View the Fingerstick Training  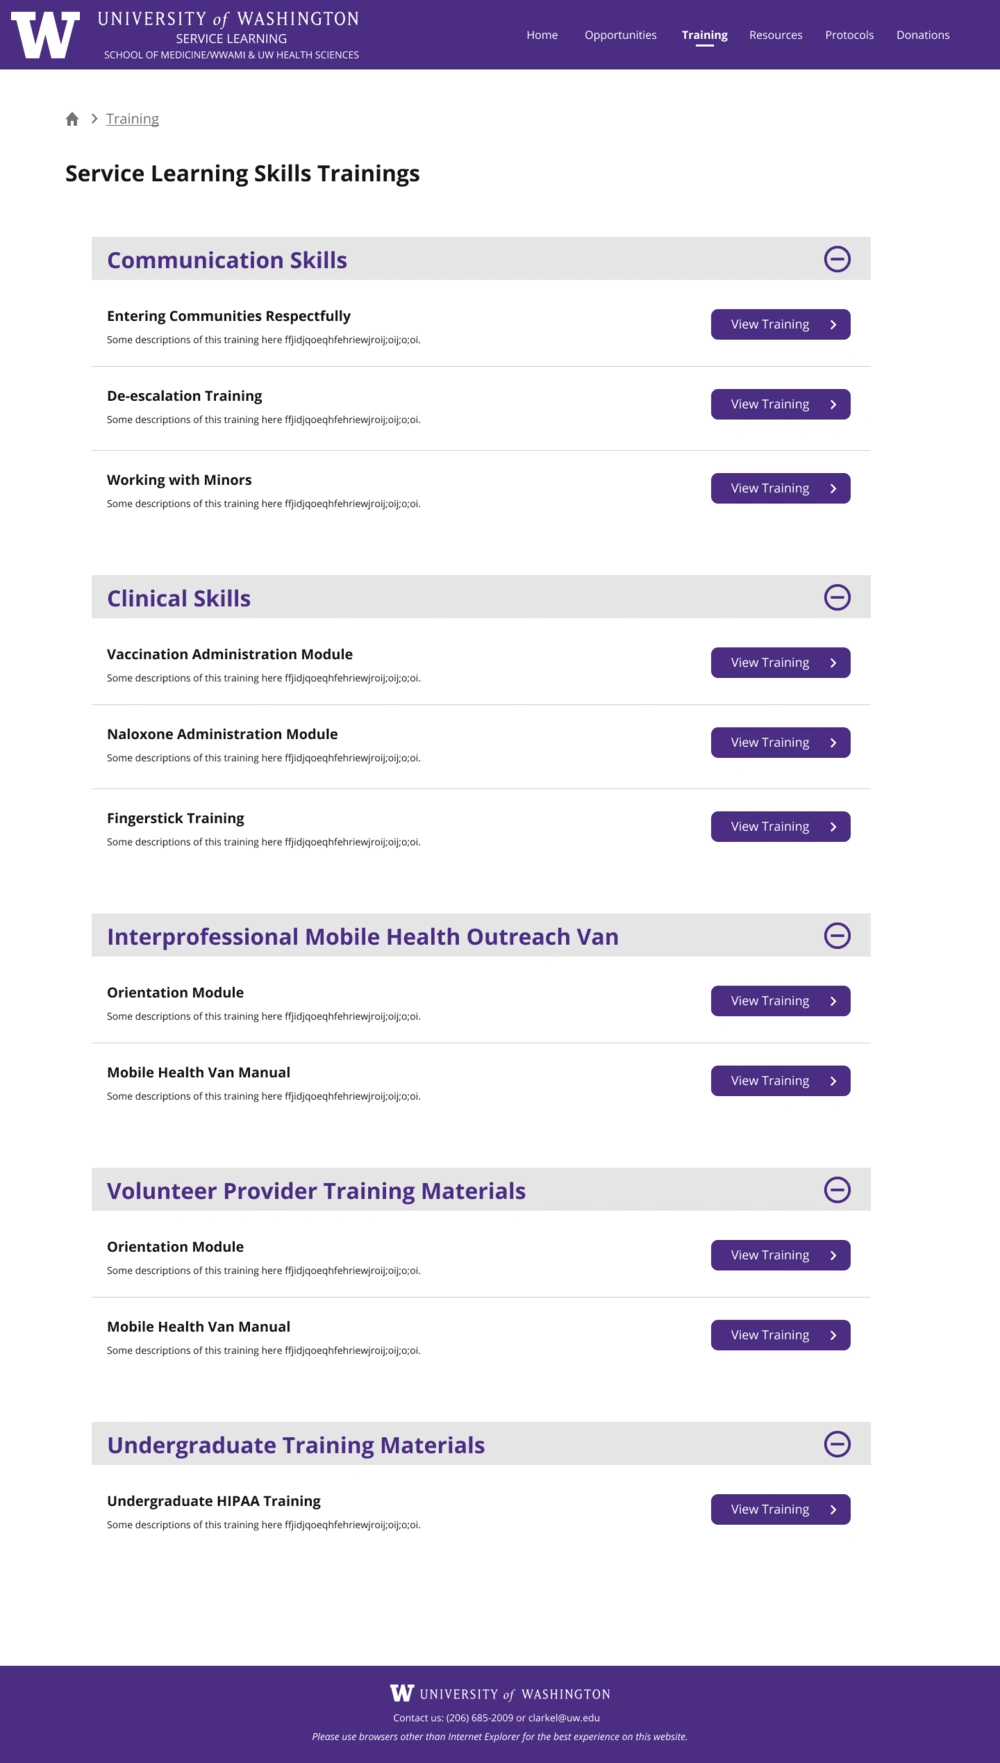[x=780, y=826]
